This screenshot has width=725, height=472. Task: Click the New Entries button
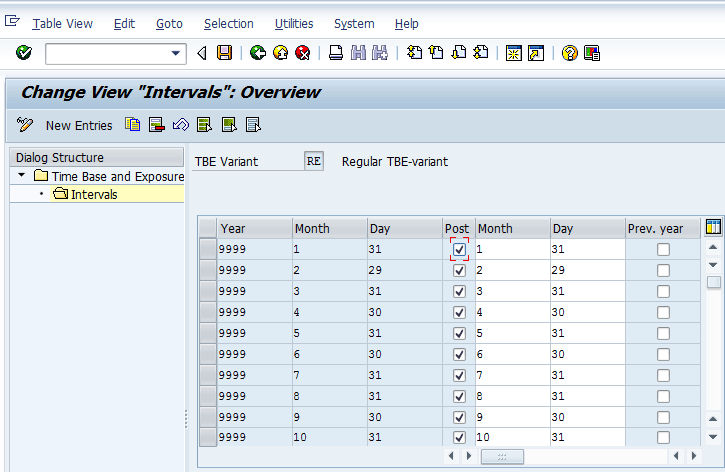click(x=79, y=125)
